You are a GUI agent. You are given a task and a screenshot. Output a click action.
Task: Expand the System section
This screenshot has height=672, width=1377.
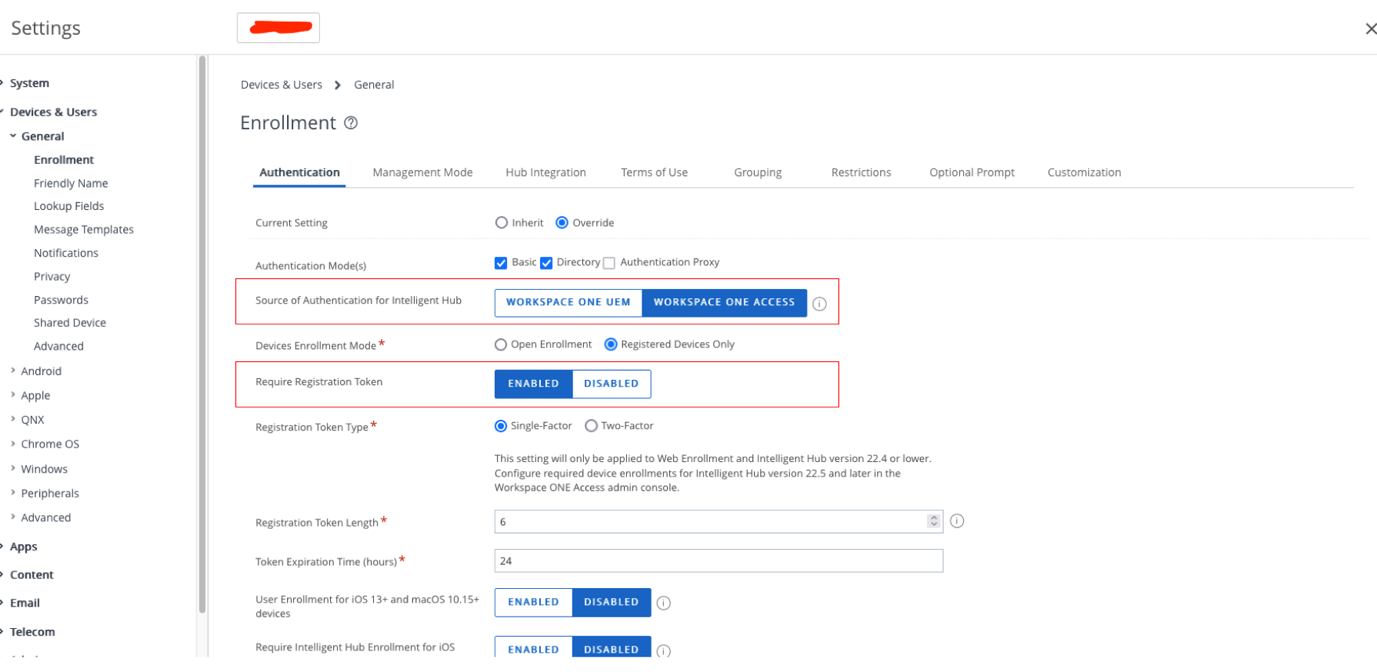(3, 83)
